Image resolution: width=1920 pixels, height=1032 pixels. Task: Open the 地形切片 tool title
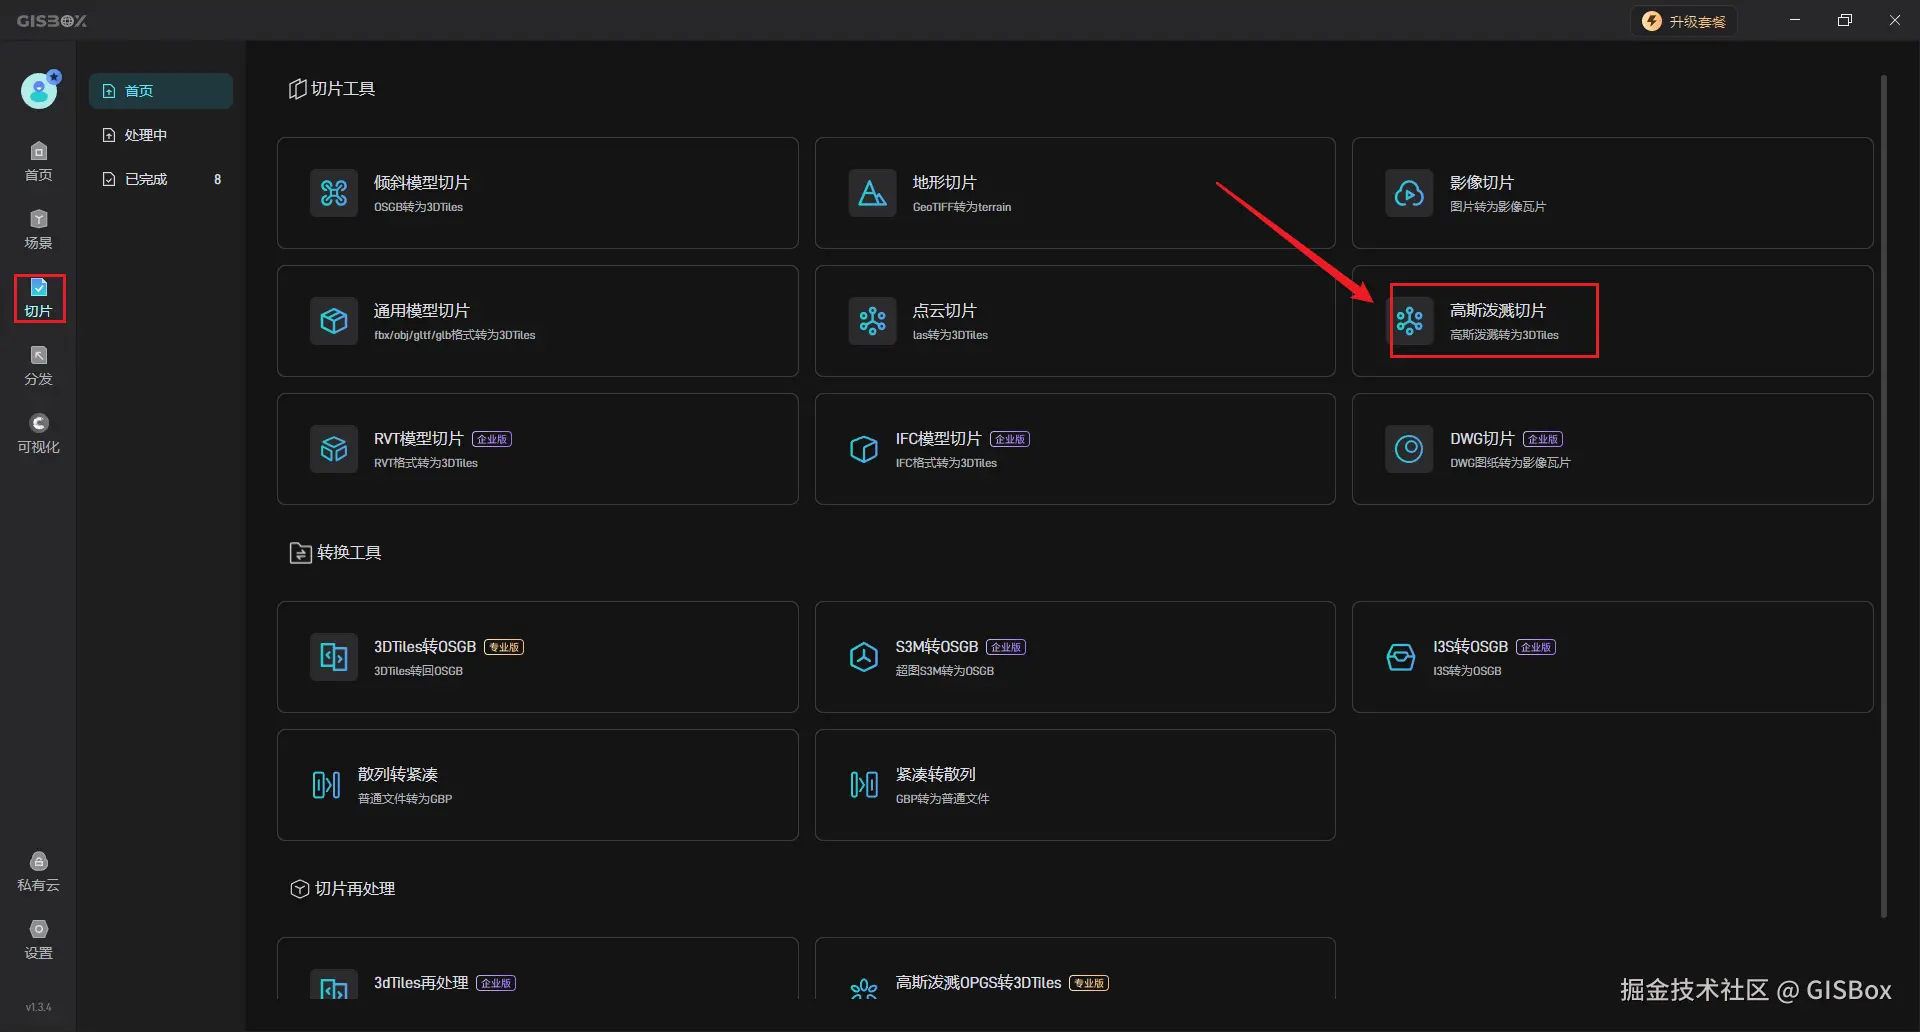coord(944,183)
